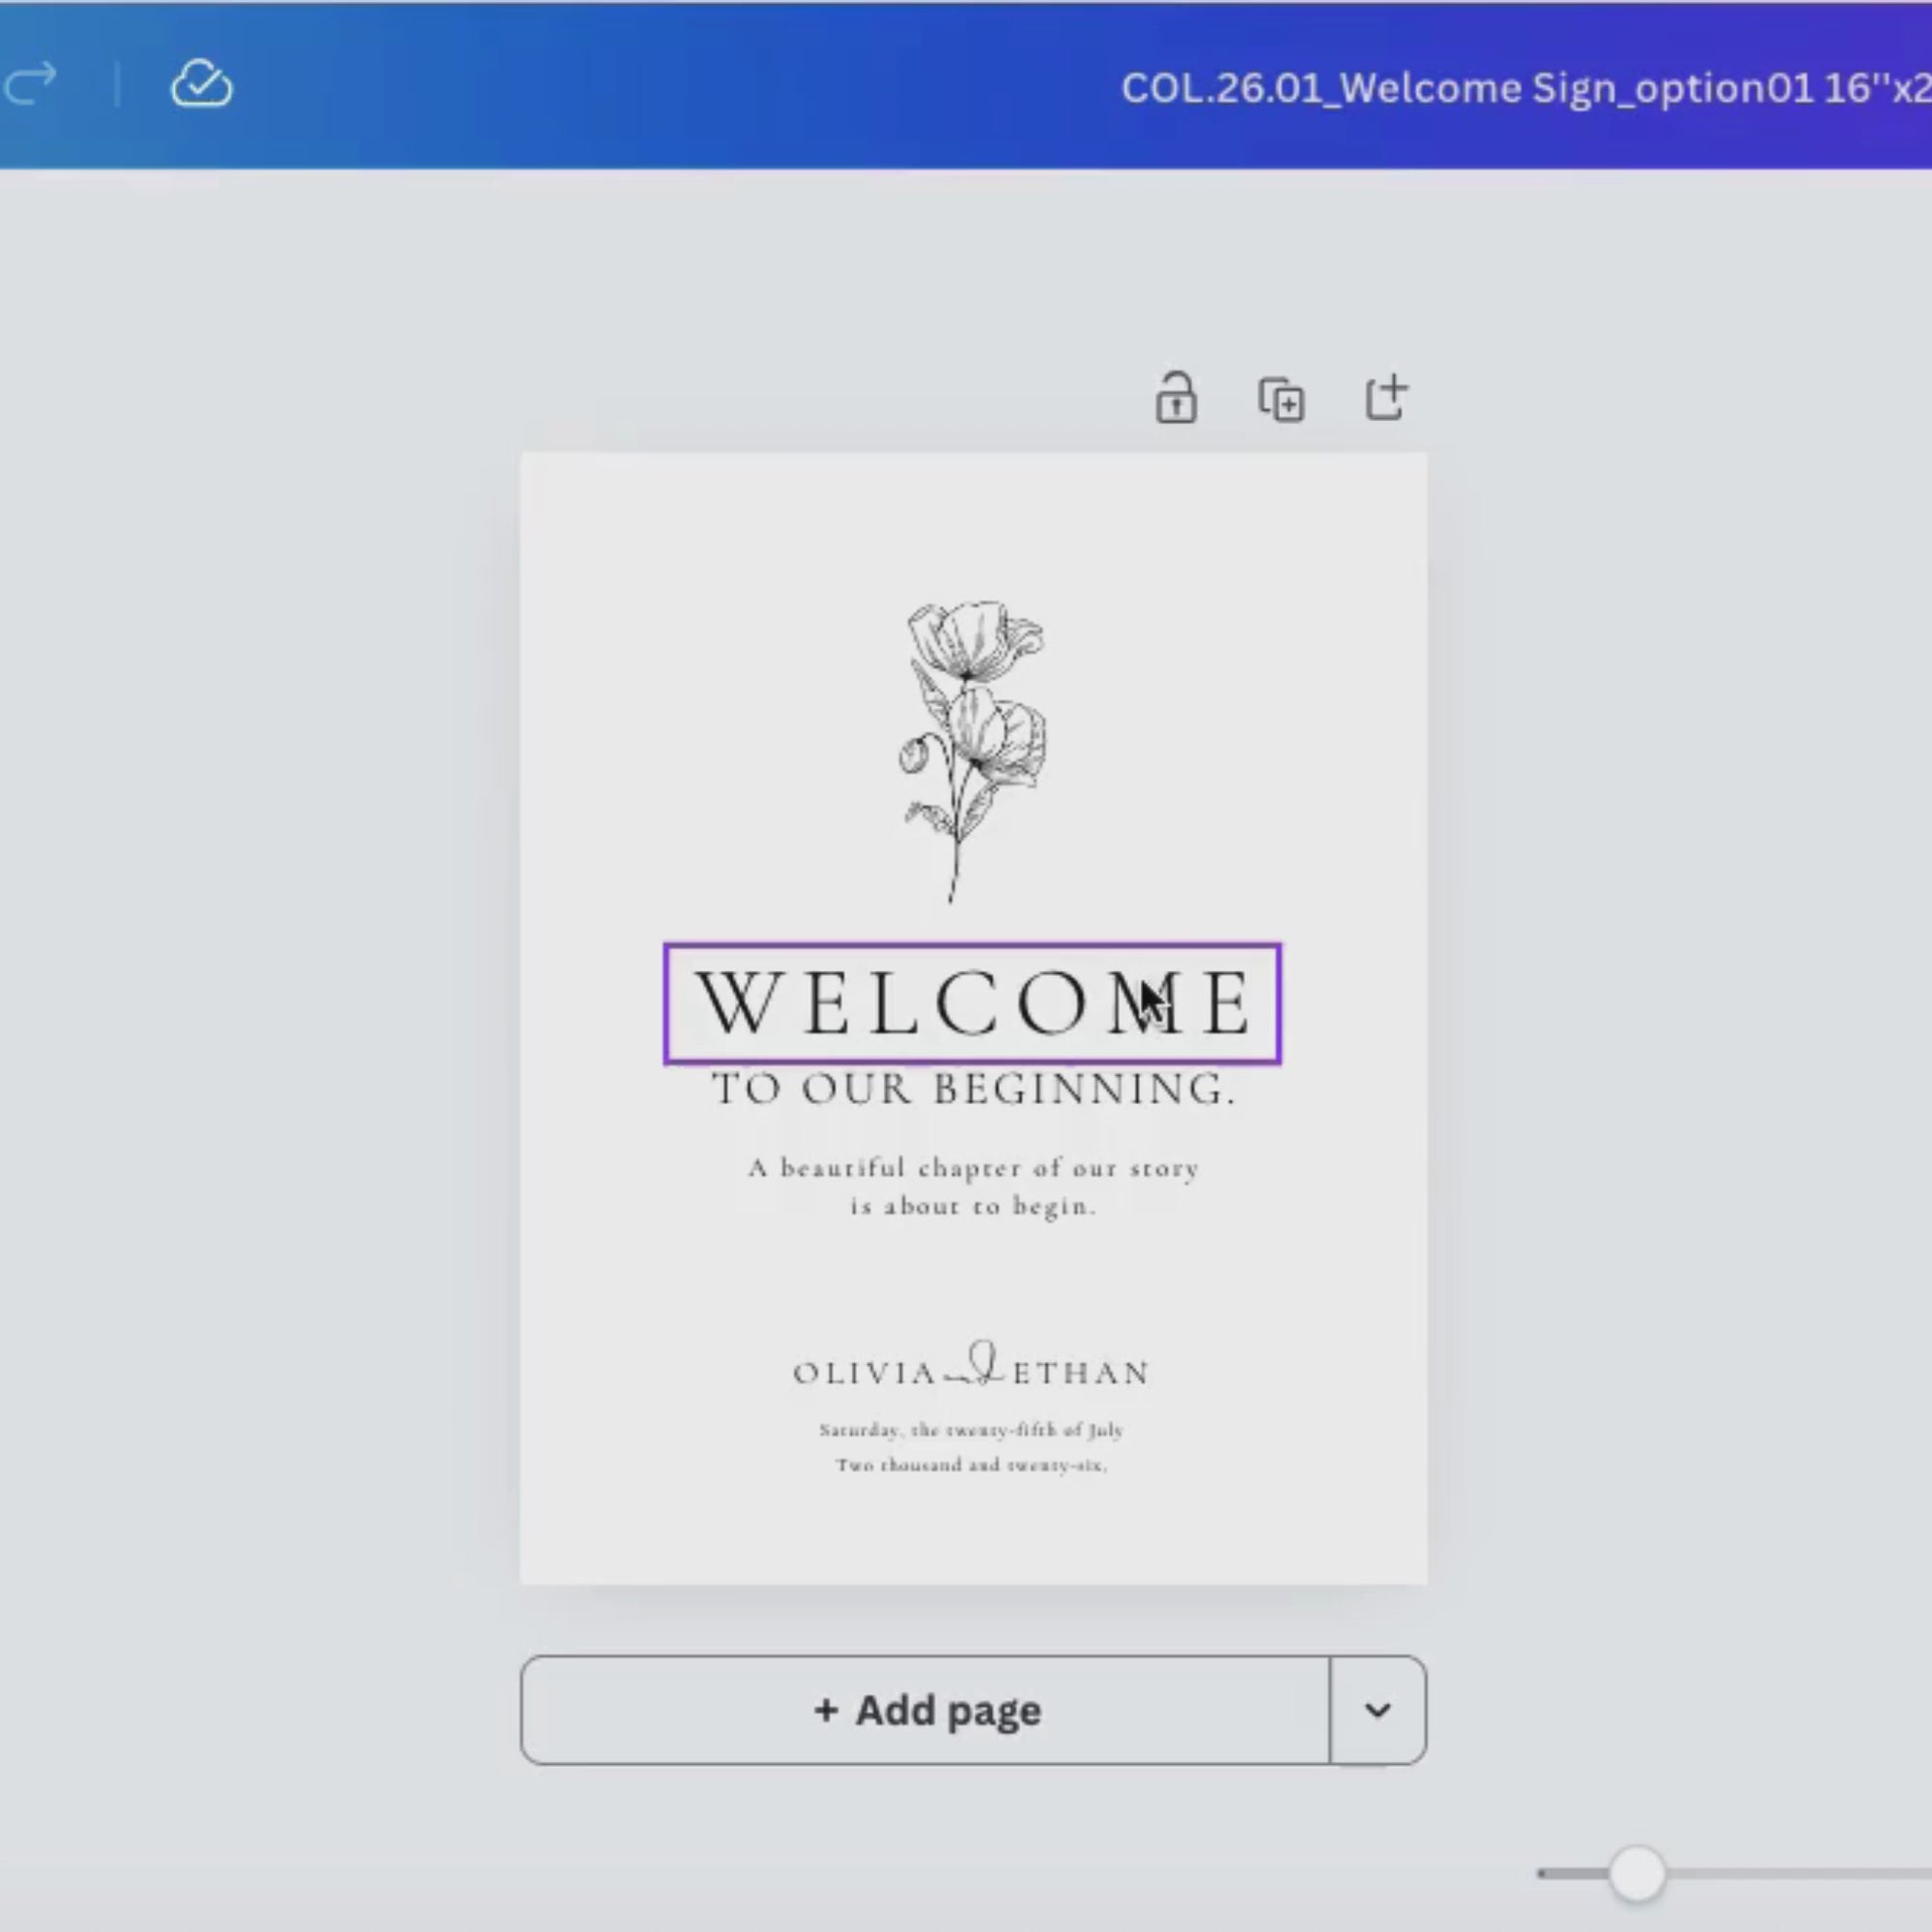Select the OLIVIA name text
Image resolution: width=1932 pixels, height=1932 pixels.
click(865, 1373)
